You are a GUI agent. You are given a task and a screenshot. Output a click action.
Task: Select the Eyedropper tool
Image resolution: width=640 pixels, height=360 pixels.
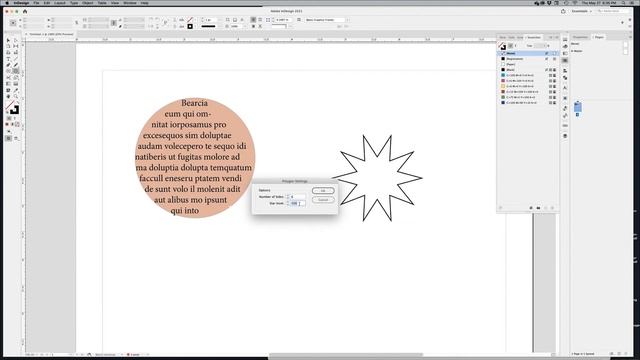tap(16, 90)
